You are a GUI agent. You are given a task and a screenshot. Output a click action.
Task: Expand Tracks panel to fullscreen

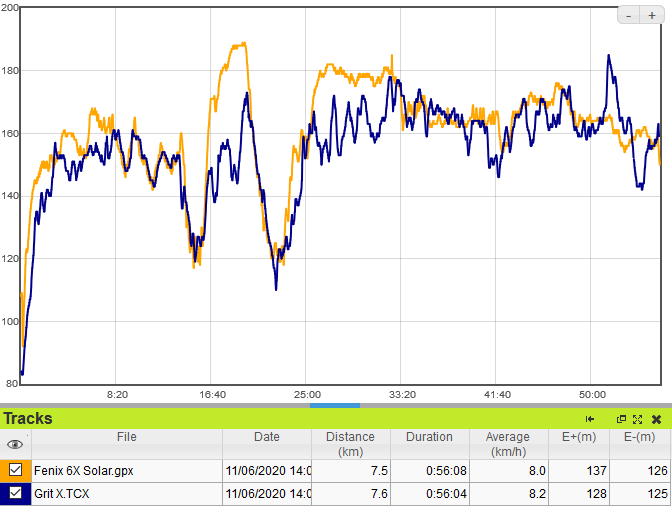point(637,419)
